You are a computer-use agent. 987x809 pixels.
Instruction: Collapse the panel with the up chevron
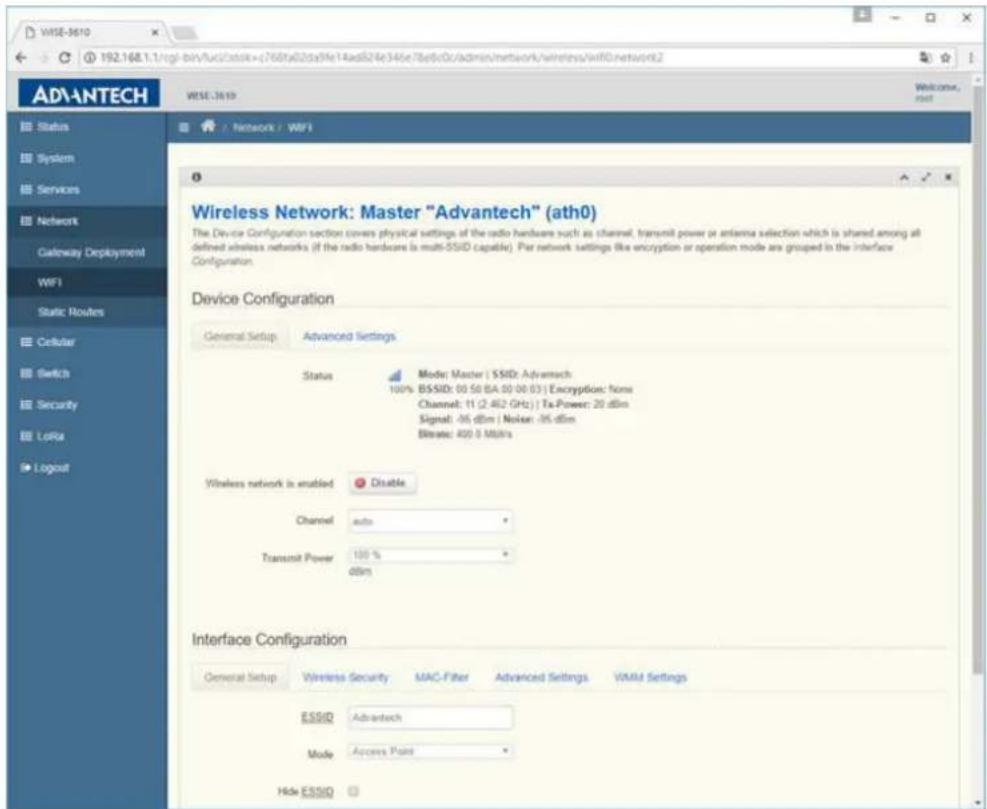[x=905, y=178]
